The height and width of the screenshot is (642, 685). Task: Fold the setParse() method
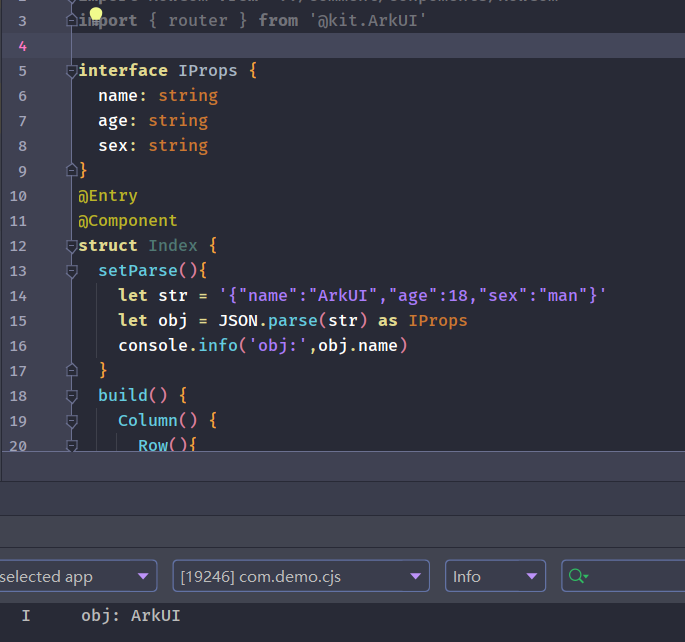pyautogui.click(x=71, y=271)
